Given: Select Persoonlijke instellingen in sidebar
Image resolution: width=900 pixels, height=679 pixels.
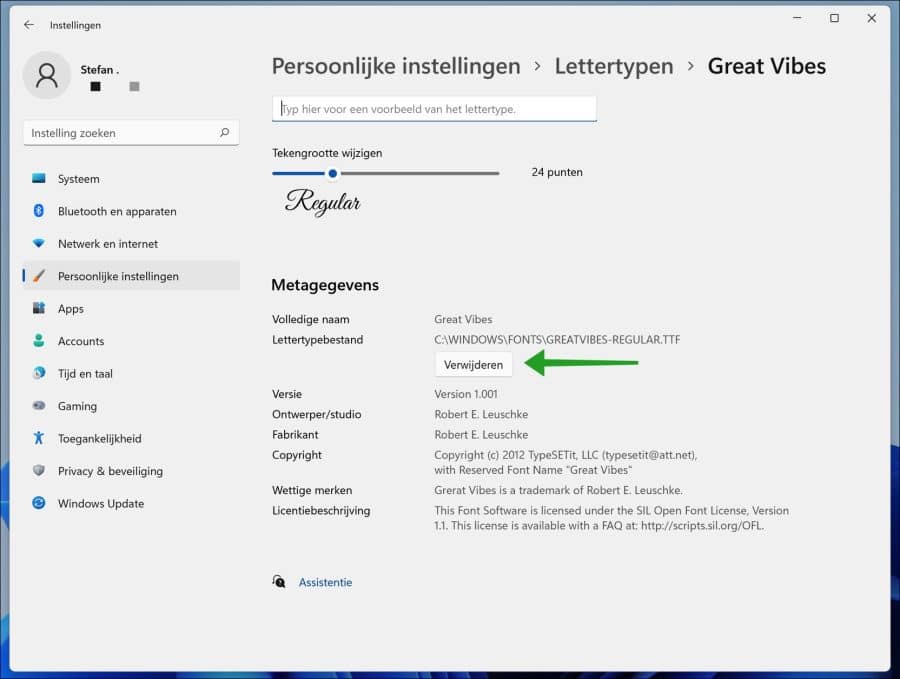Looking at the screenshot, I should click(x=131, y=276).
